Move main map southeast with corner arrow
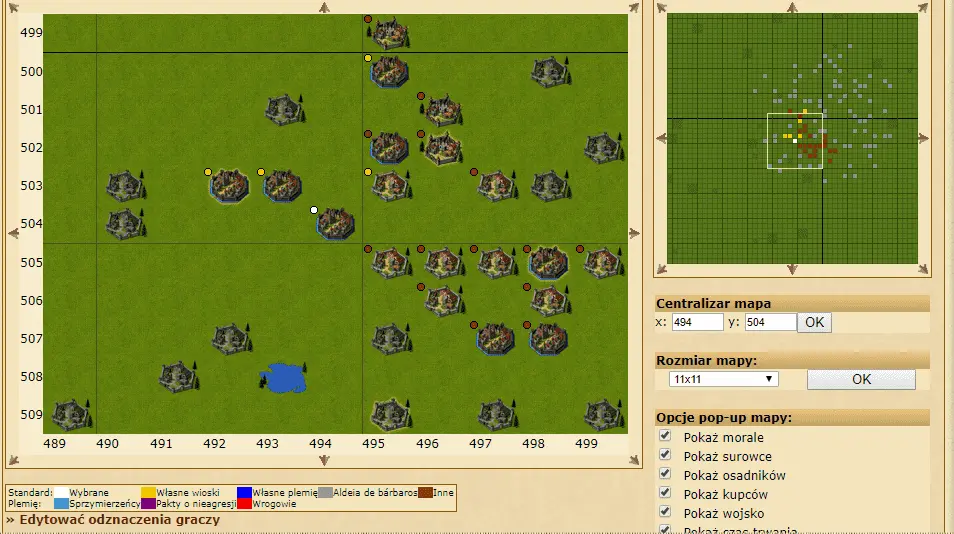Viewport: 954px width, 534px height. 634,460
